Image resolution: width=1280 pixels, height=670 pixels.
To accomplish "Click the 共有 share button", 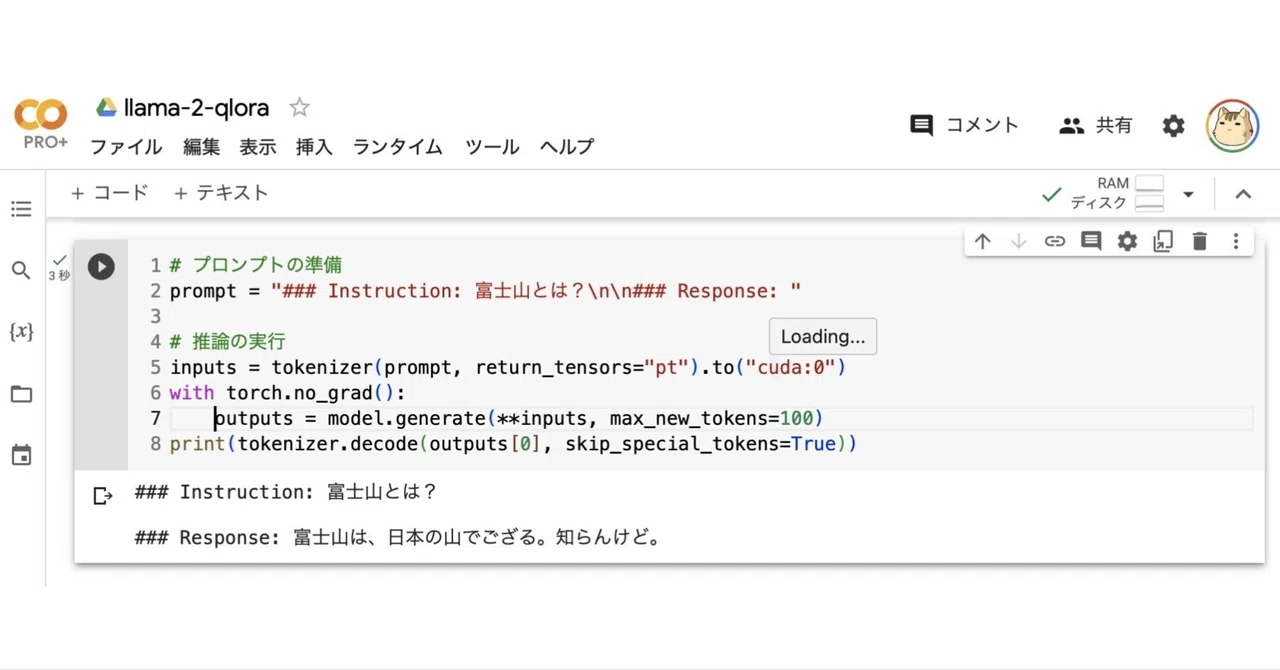I will coord(1096,125).
